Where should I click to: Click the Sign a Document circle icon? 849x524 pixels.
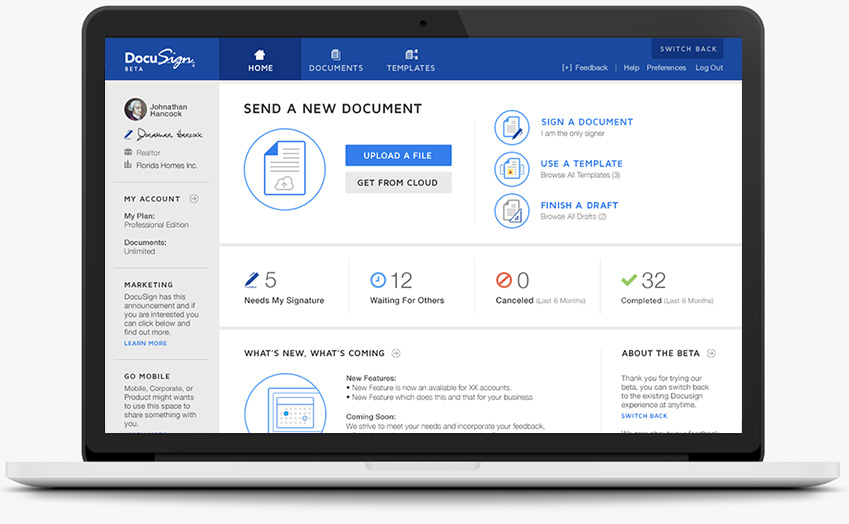pyautogui.click(x=512, y=128)
